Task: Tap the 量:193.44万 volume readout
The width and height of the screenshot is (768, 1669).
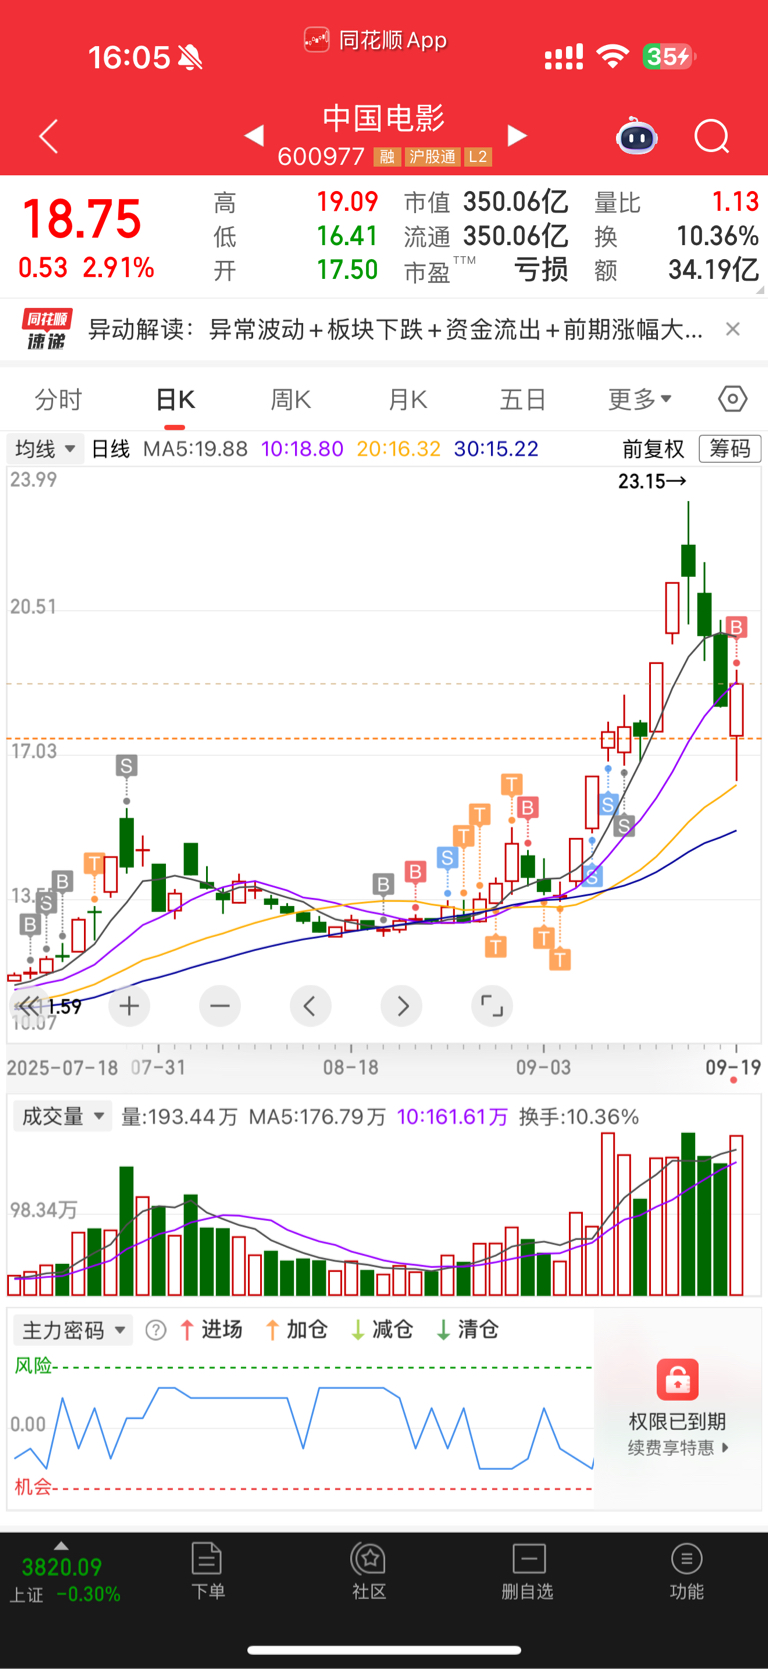Action: 179,1117
